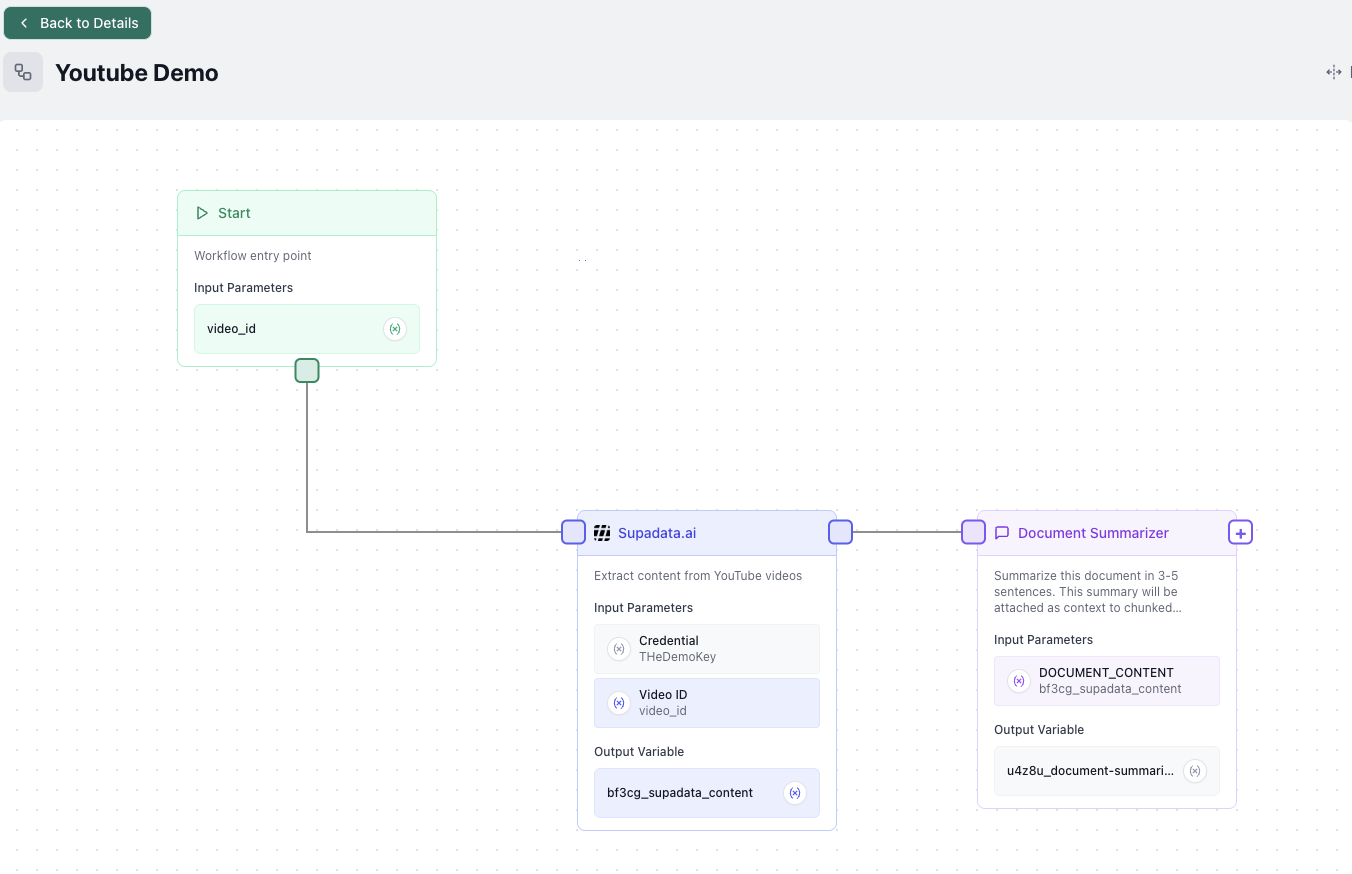Click the video_id variable icon in Start node
The width and height of the screenshot is (1352, 874).
(x=395, y=329)
